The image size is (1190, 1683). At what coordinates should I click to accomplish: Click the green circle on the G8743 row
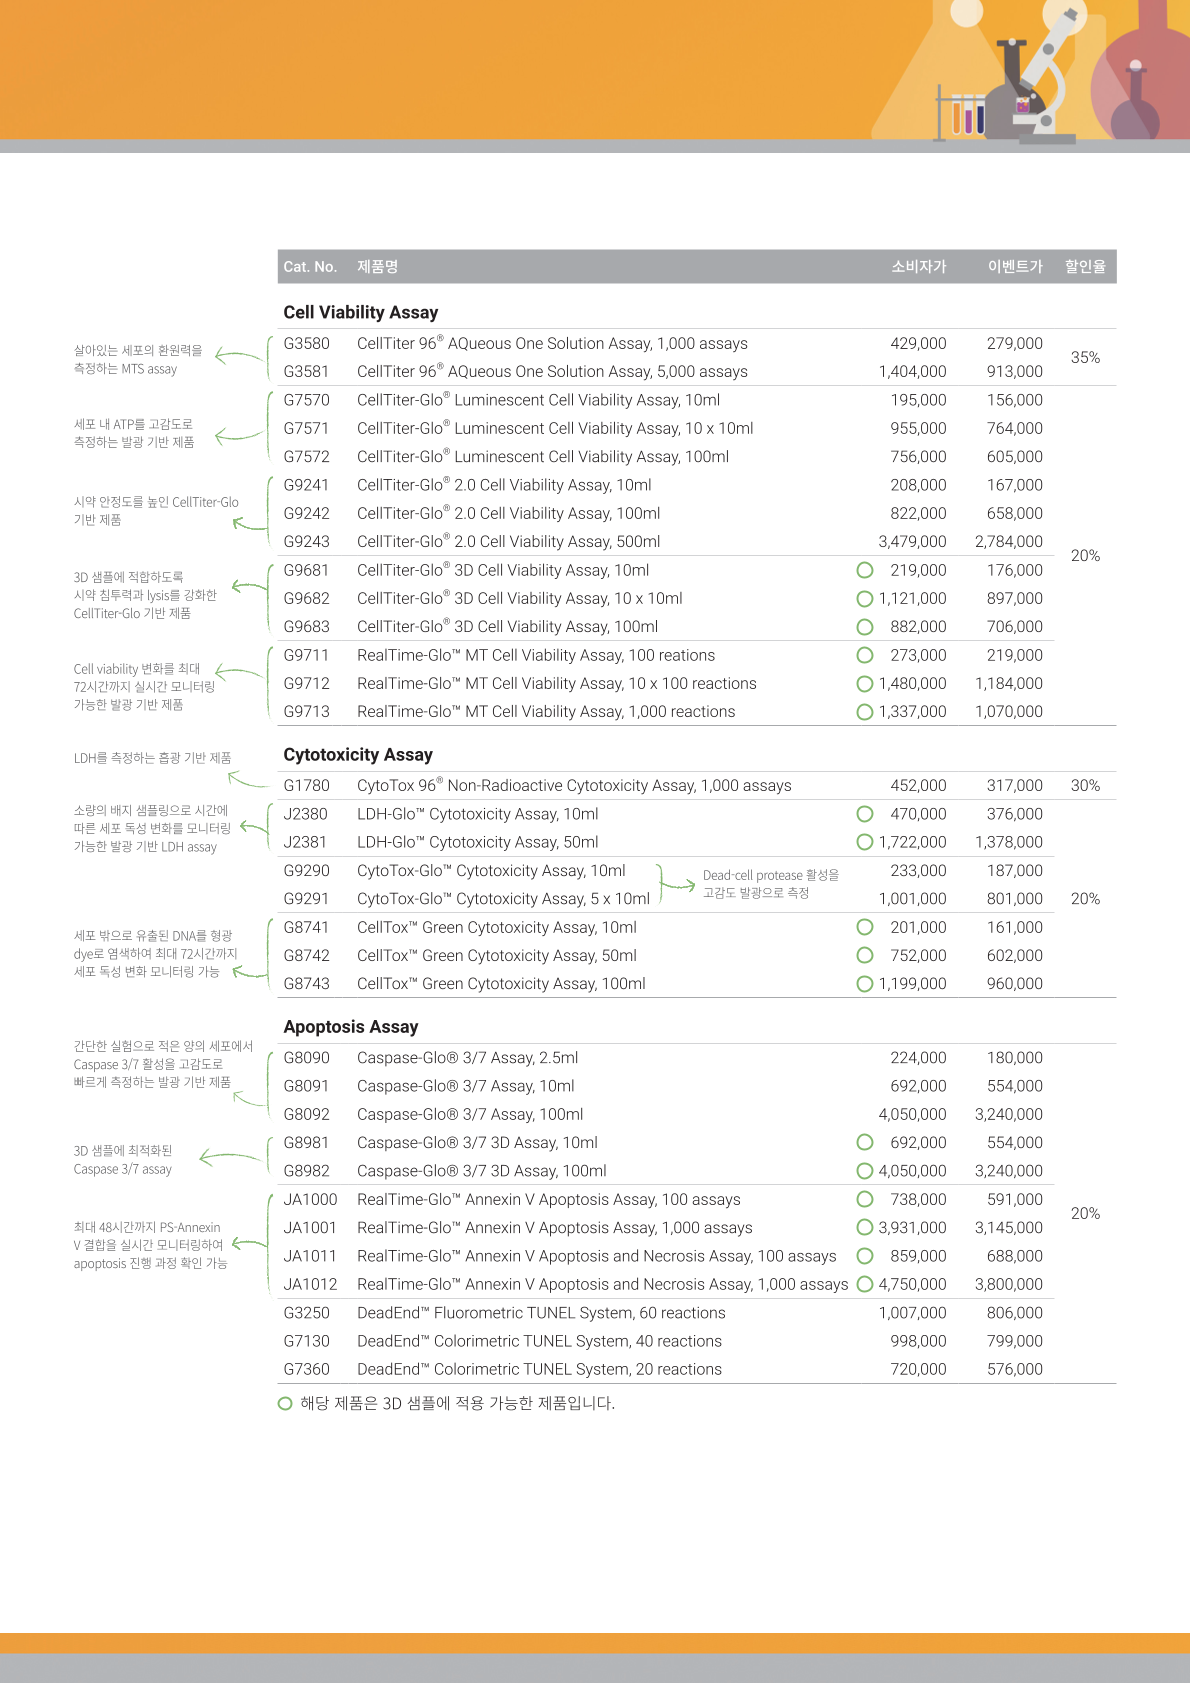[x=865, y=984]
